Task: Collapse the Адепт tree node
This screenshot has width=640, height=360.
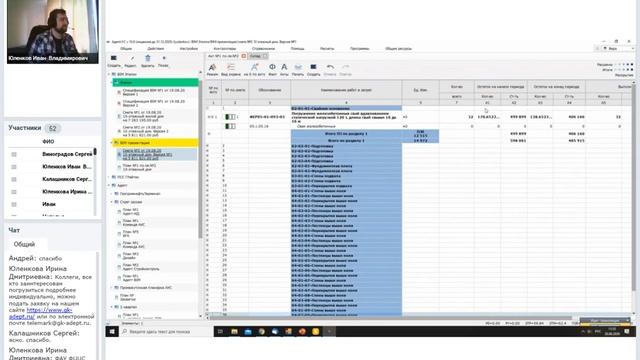Action: coord(109,185)
